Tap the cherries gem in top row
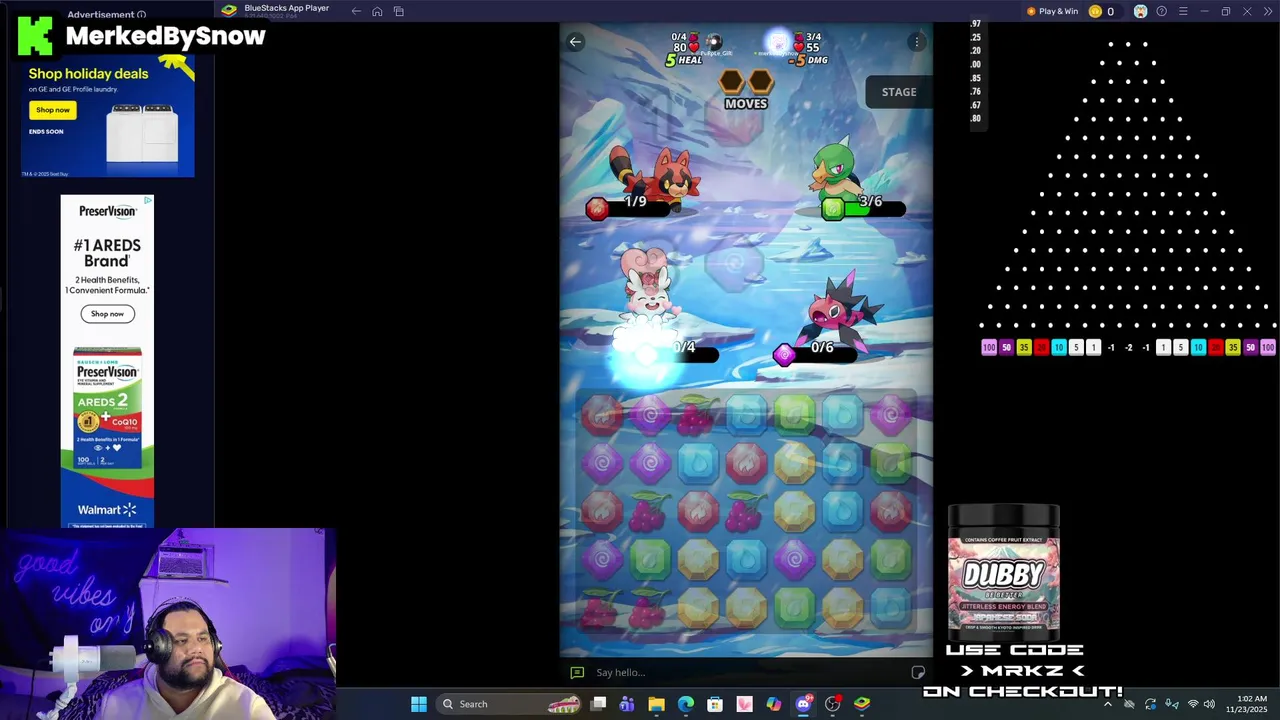The width and height of the screenshot is (1280, 720). (x=698, y=414)
